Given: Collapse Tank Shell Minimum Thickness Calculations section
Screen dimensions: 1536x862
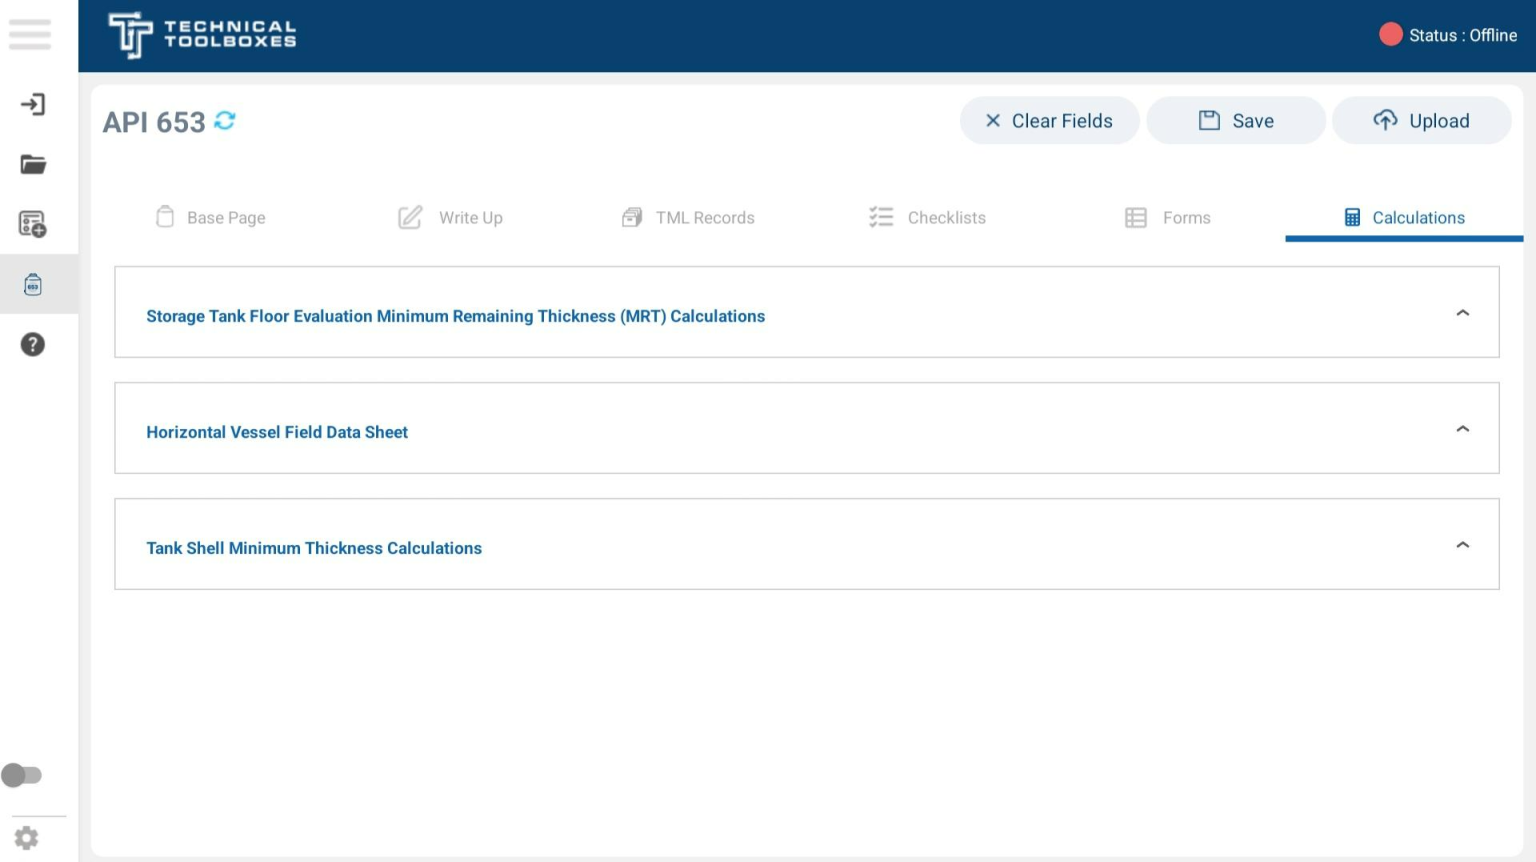Looking at the screenshot, I should 1462,544.
